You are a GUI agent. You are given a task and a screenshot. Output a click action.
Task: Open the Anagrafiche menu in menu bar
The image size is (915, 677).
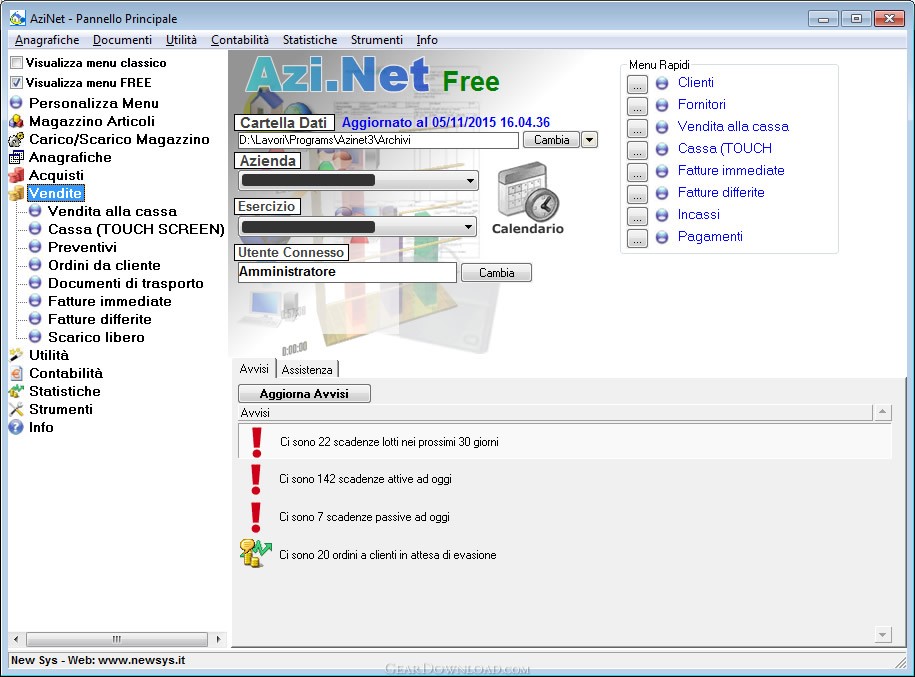pos(47,40)
